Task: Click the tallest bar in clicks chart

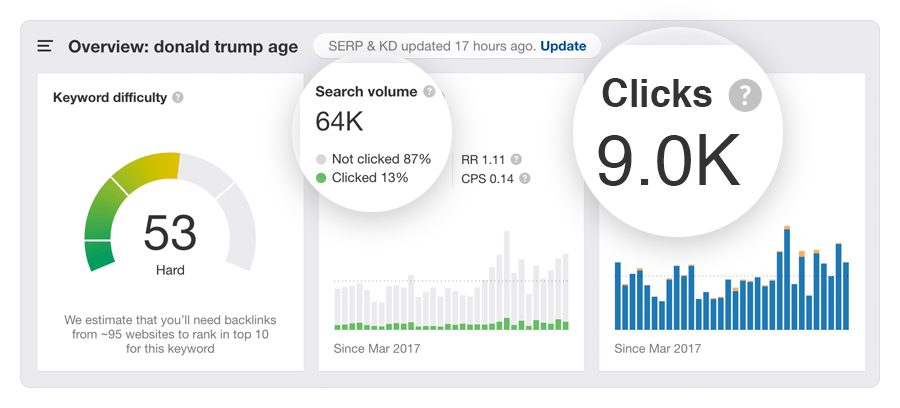Action: (787, 278)
